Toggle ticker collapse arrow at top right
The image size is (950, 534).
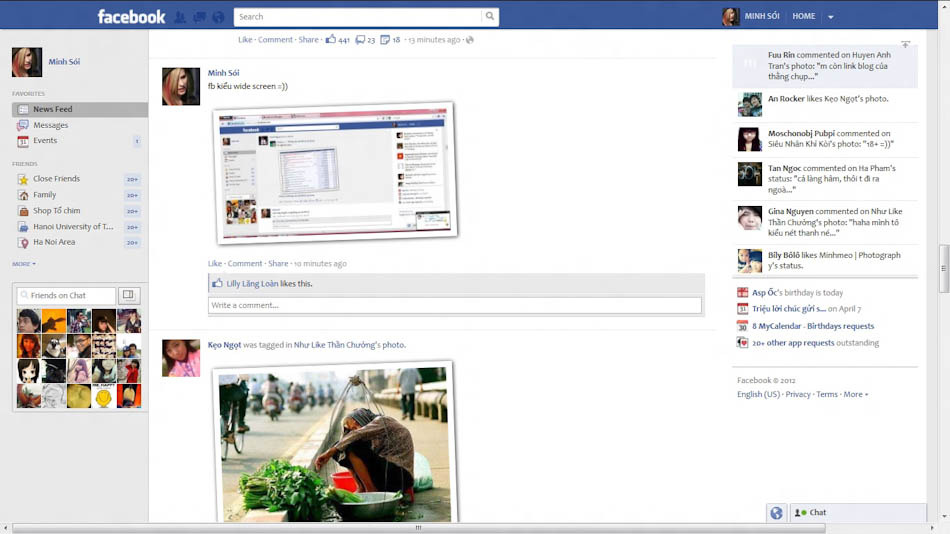[x=905, y=44]
